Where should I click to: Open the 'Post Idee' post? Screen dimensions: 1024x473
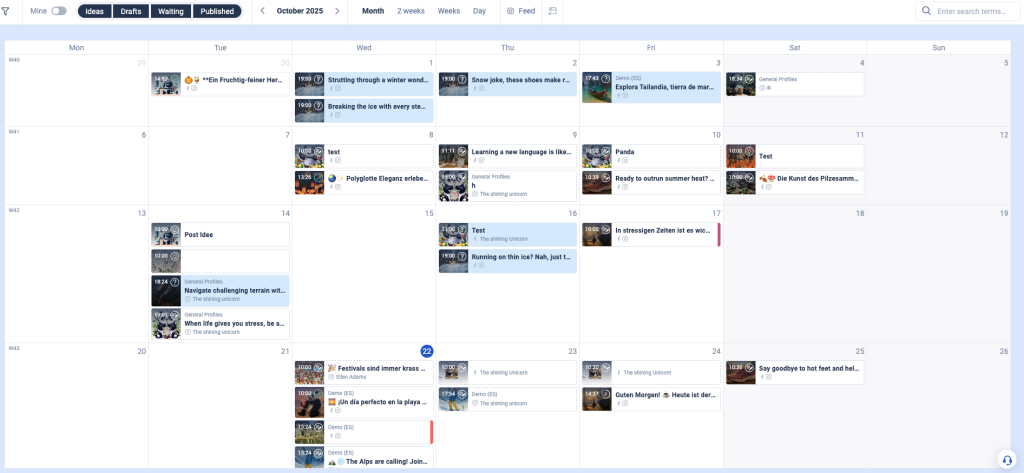click(x=220, y=235)
